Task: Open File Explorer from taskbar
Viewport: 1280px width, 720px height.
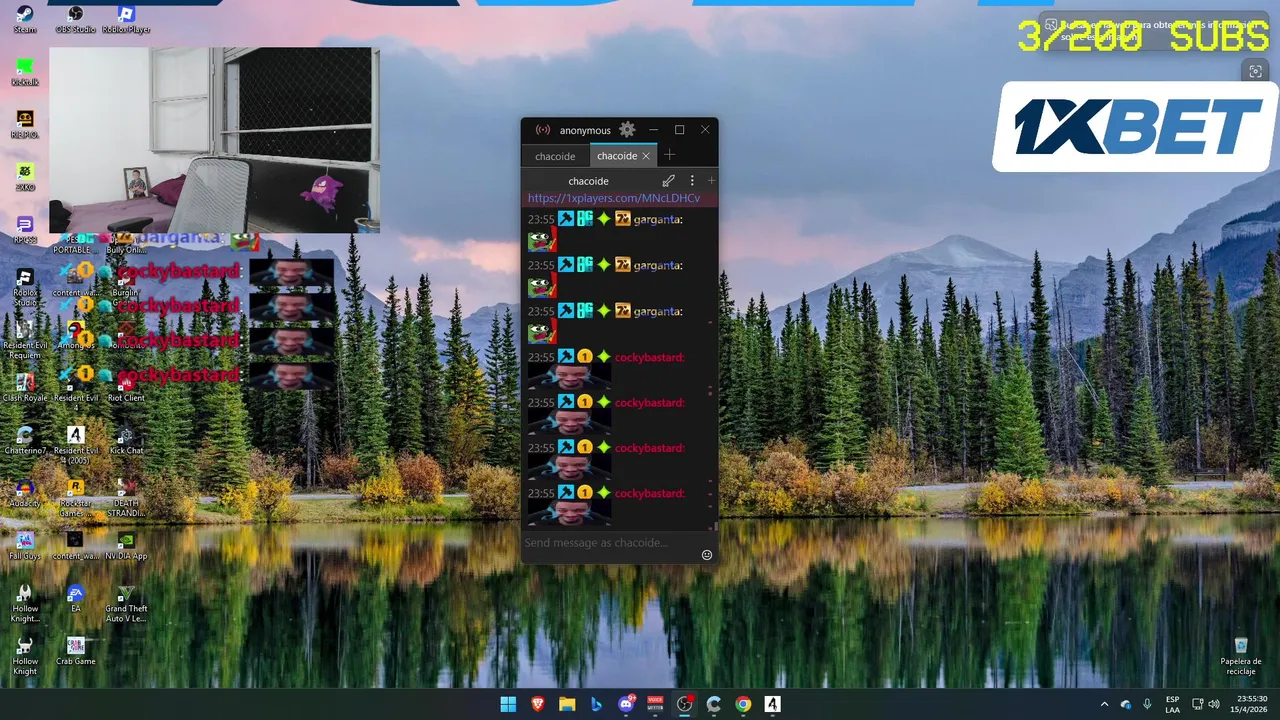Action: pyautogui.click(x=567, y=704)
